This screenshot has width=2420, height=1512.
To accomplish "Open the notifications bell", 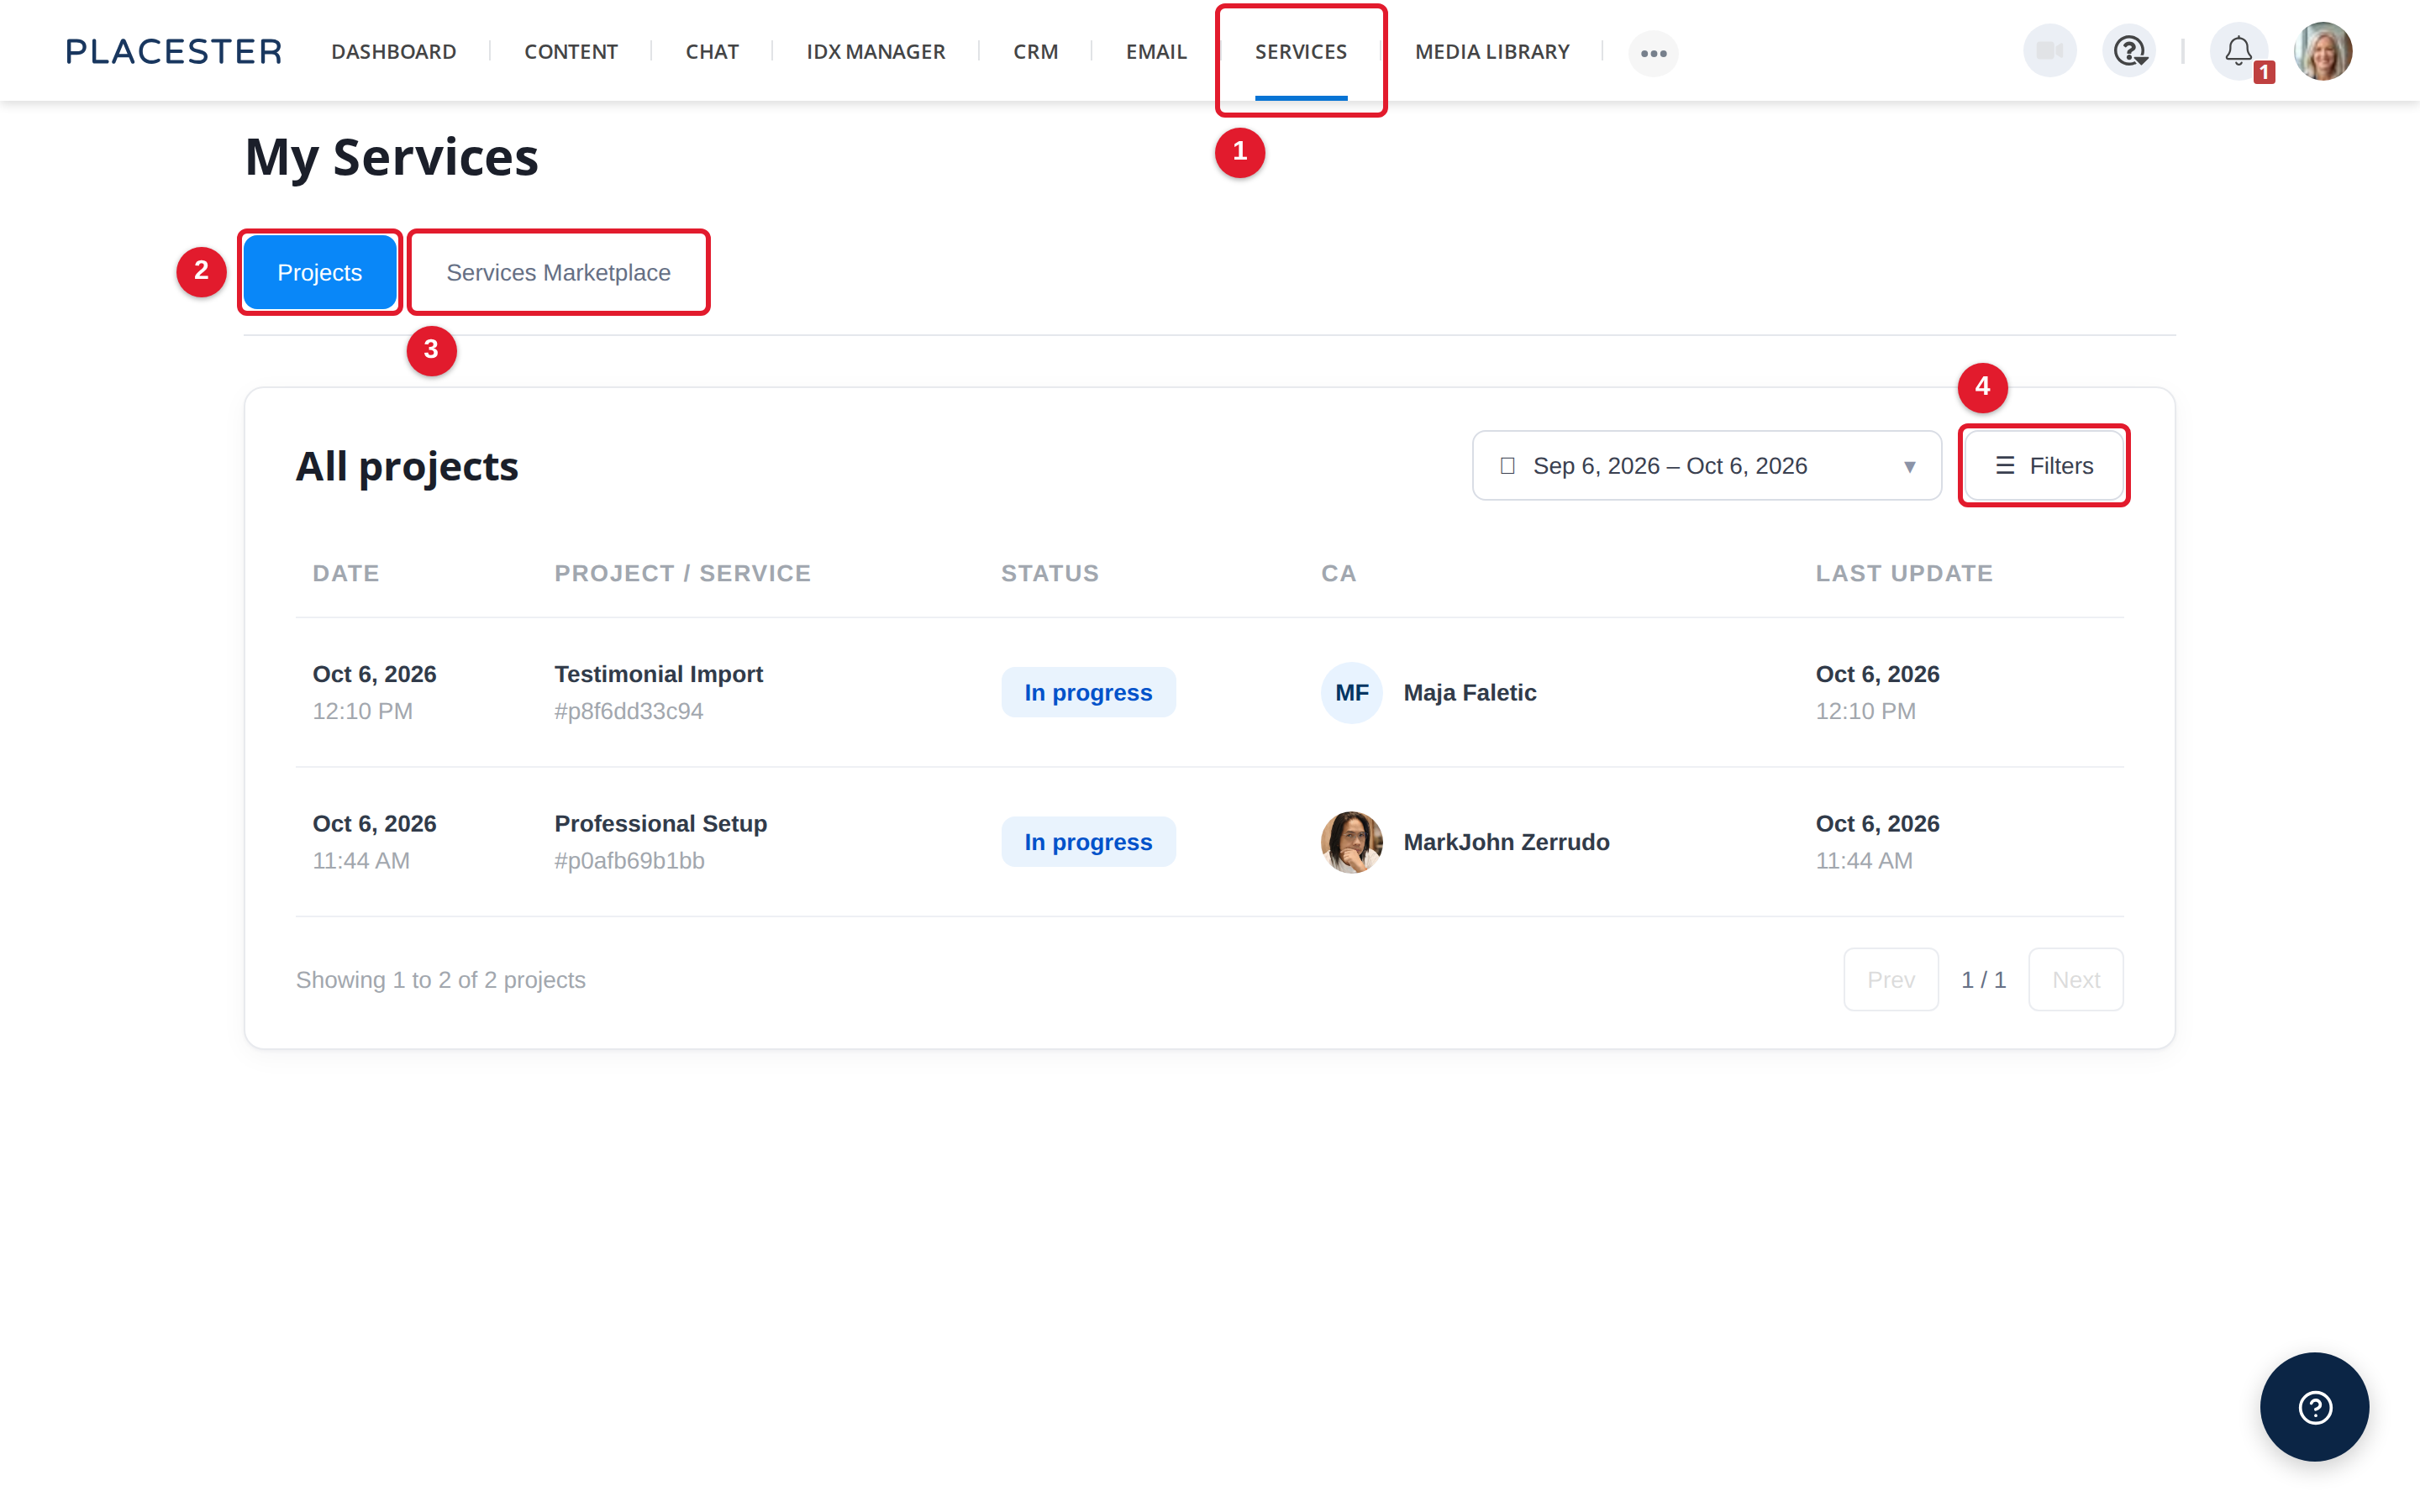I will (2238, 51).
